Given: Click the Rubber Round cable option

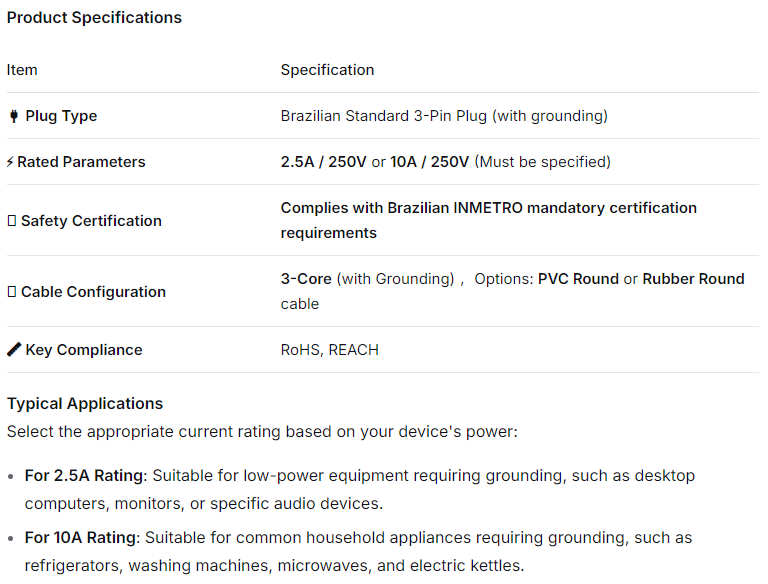Looking at the screenshot, I should tap(693, 279).
